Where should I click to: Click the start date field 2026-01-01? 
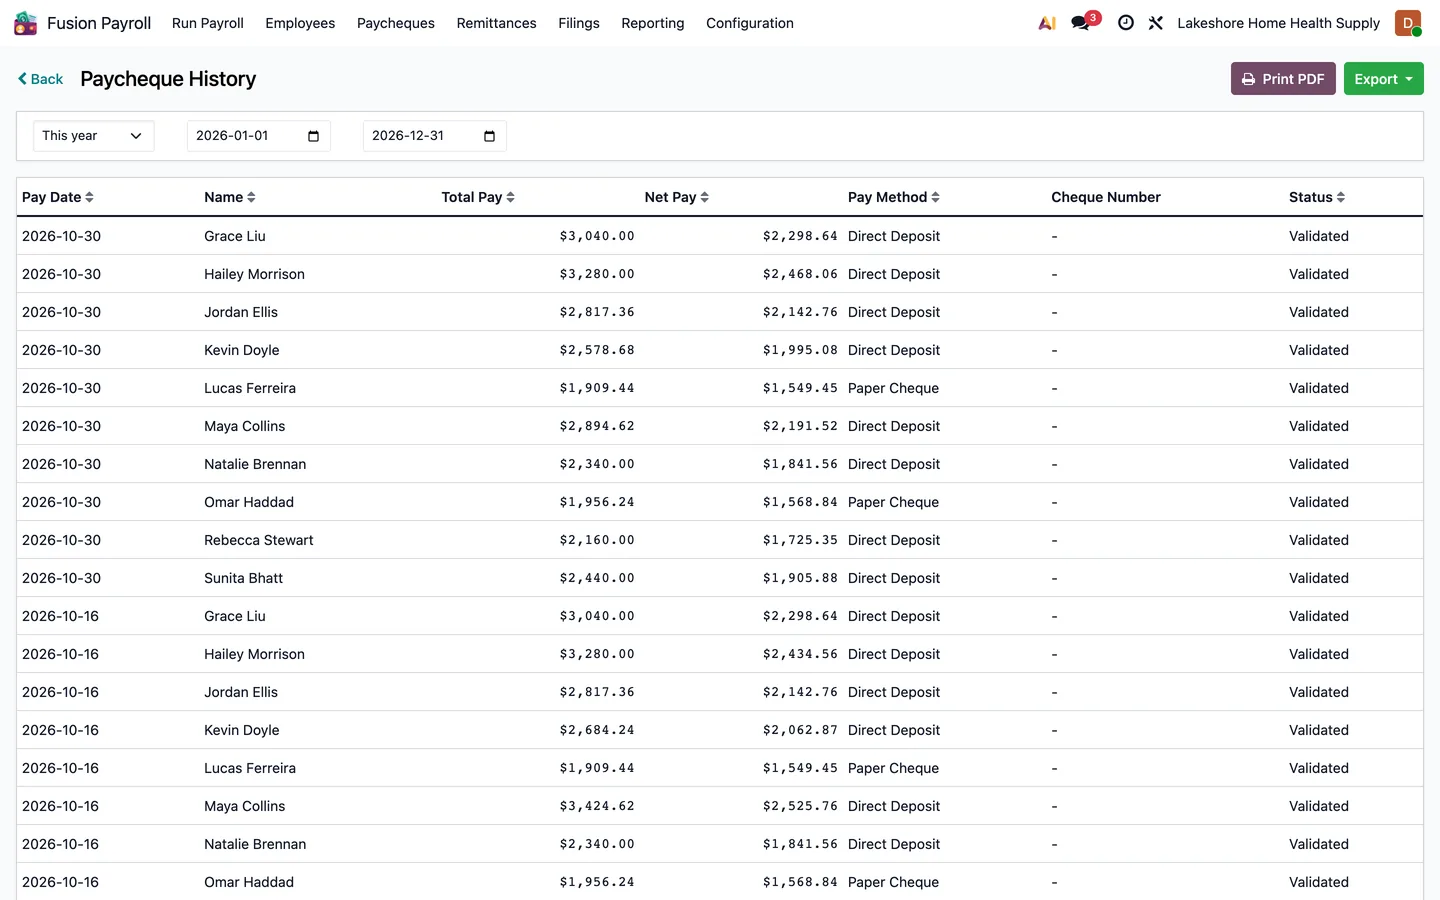pos(259,136)
